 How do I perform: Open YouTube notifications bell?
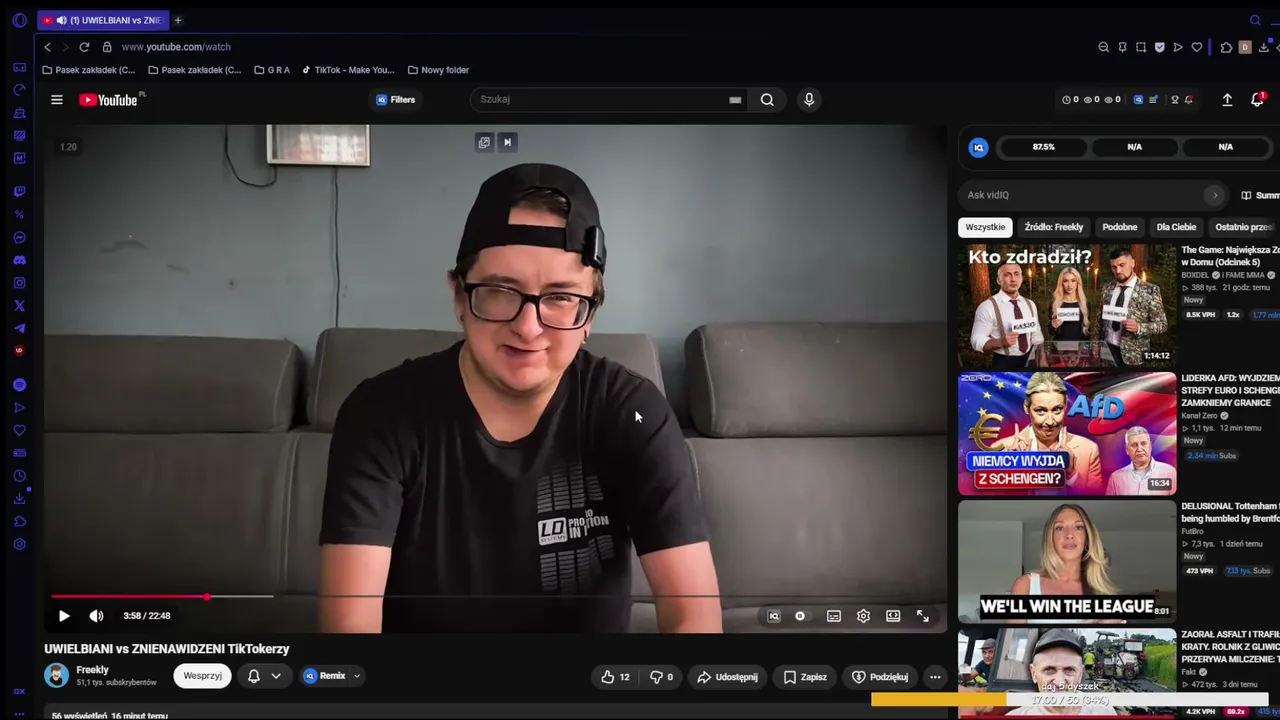1258,100
